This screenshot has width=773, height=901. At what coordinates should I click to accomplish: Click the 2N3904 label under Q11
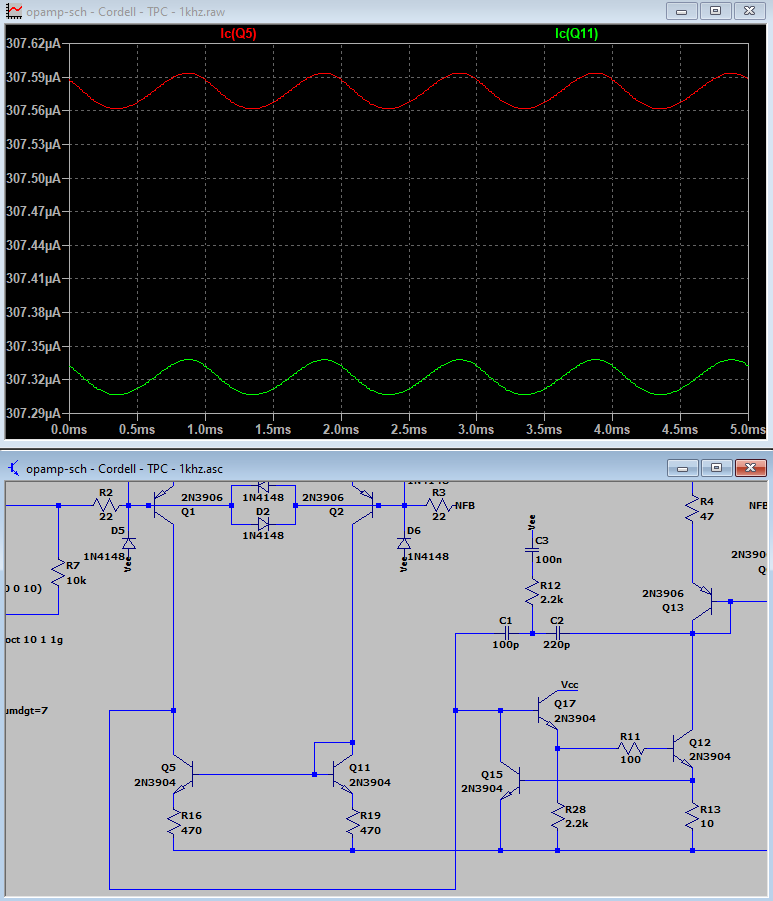(370, 782)
